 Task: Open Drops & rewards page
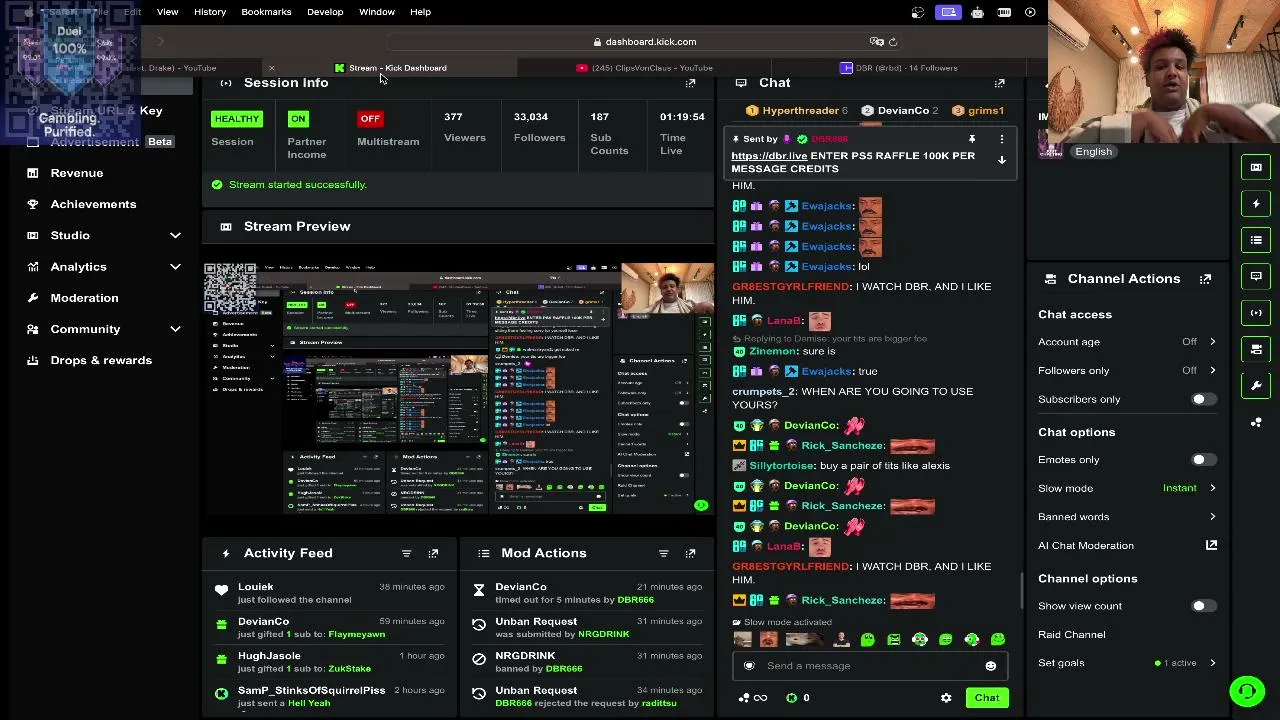(101, 360)
